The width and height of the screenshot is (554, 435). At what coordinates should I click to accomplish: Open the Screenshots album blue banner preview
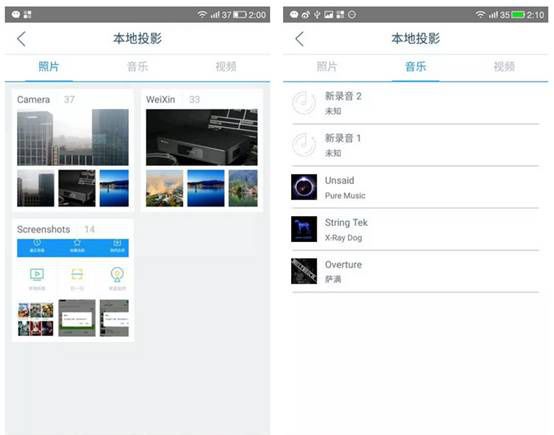[x=73, y=248]
